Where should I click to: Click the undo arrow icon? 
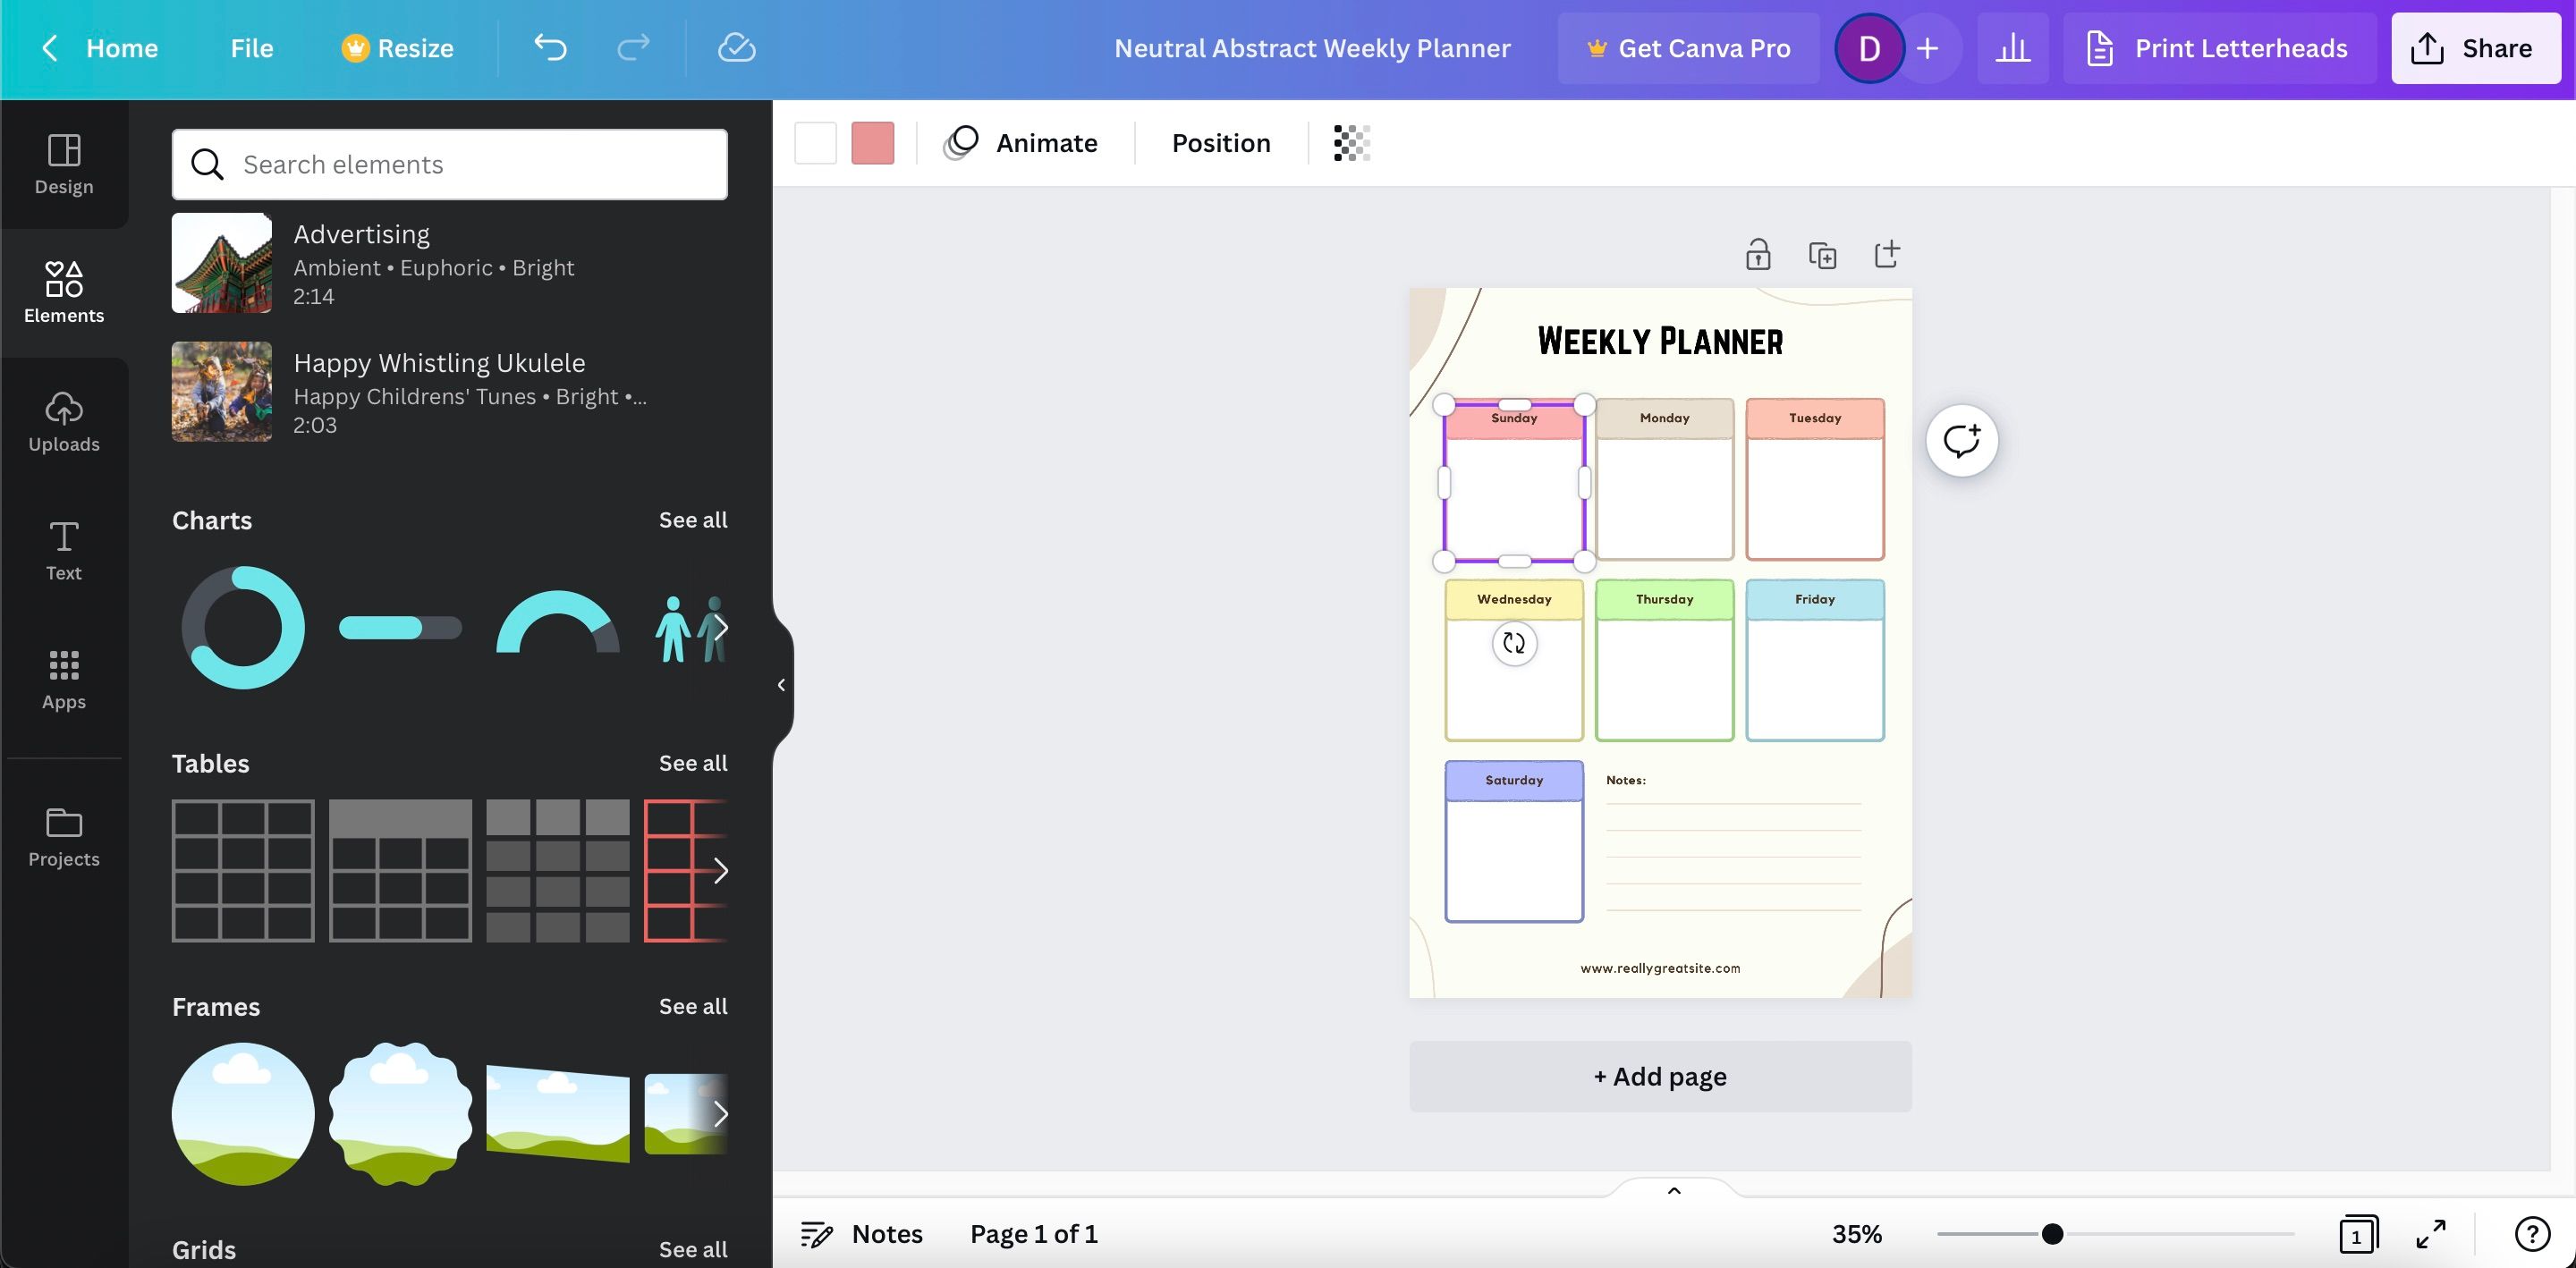point(550,48)
